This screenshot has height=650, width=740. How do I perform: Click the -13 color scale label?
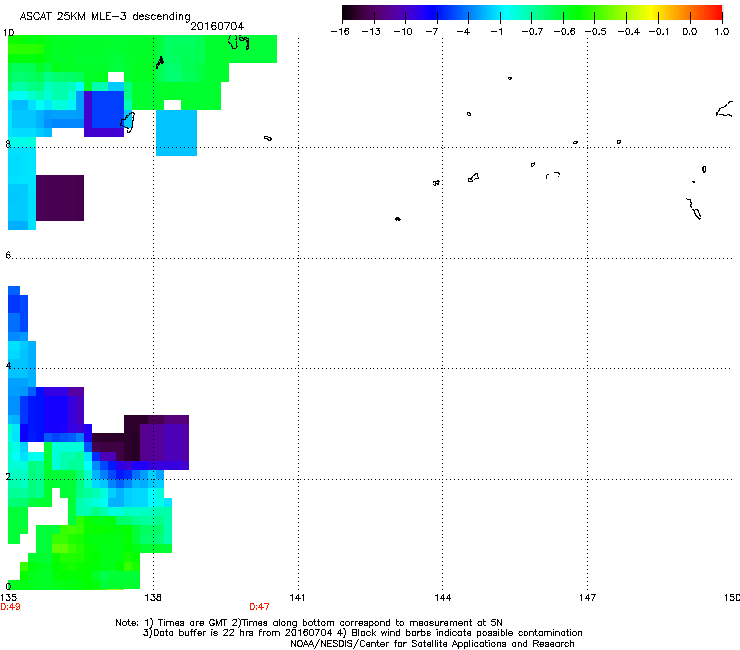coord(371,32)
